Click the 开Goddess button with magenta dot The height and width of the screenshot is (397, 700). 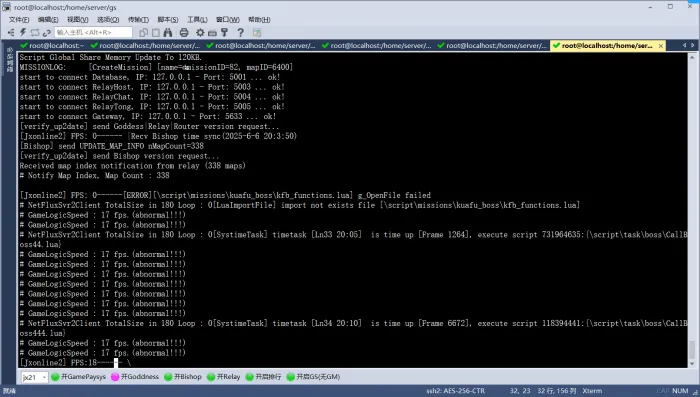[x=135, y=377]
